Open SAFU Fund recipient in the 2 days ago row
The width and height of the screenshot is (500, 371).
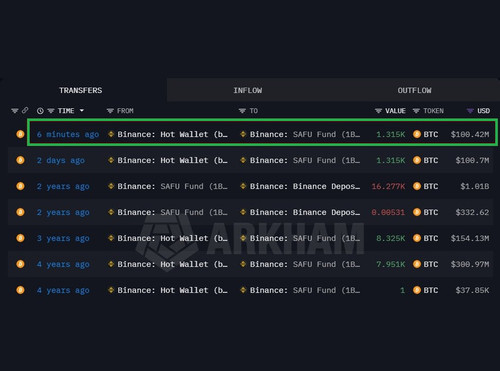click(x=305, y=160)
